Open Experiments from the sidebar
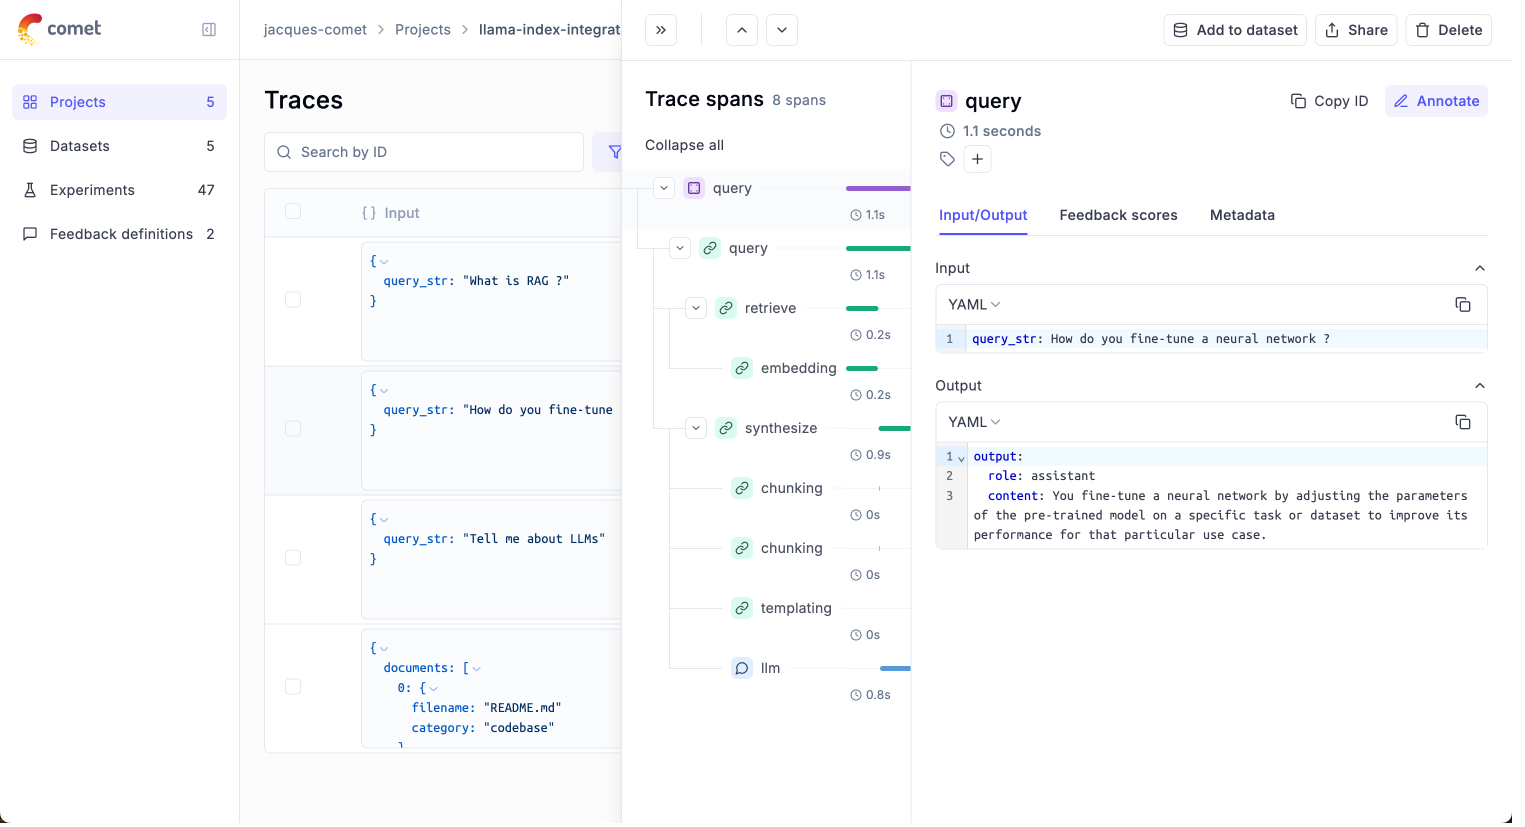 pyautogui.click(x=91, y=189)
